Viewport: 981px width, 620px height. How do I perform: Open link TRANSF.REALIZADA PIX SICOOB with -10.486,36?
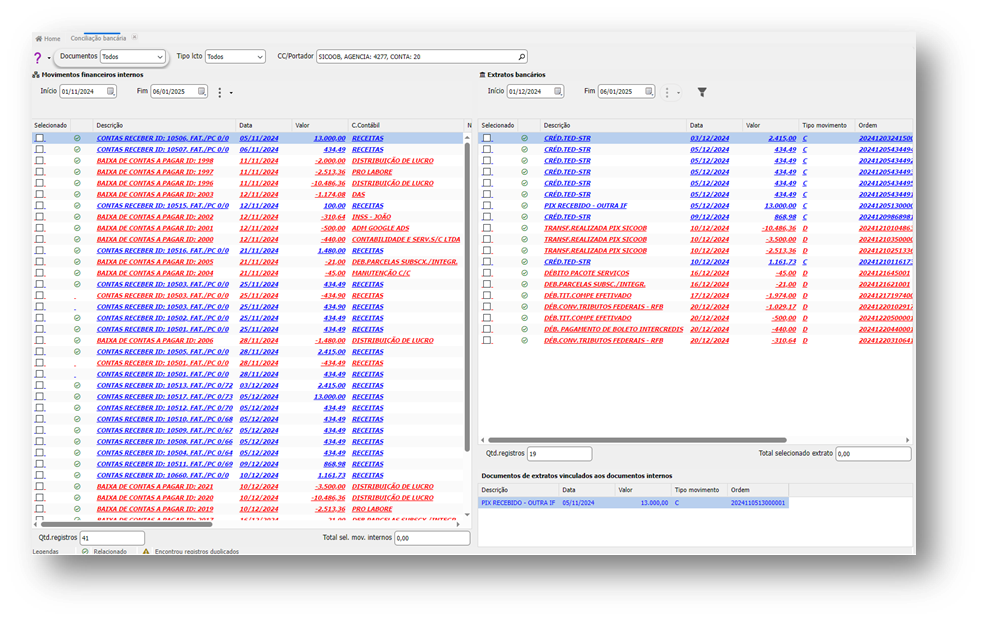tap(596, 228)
